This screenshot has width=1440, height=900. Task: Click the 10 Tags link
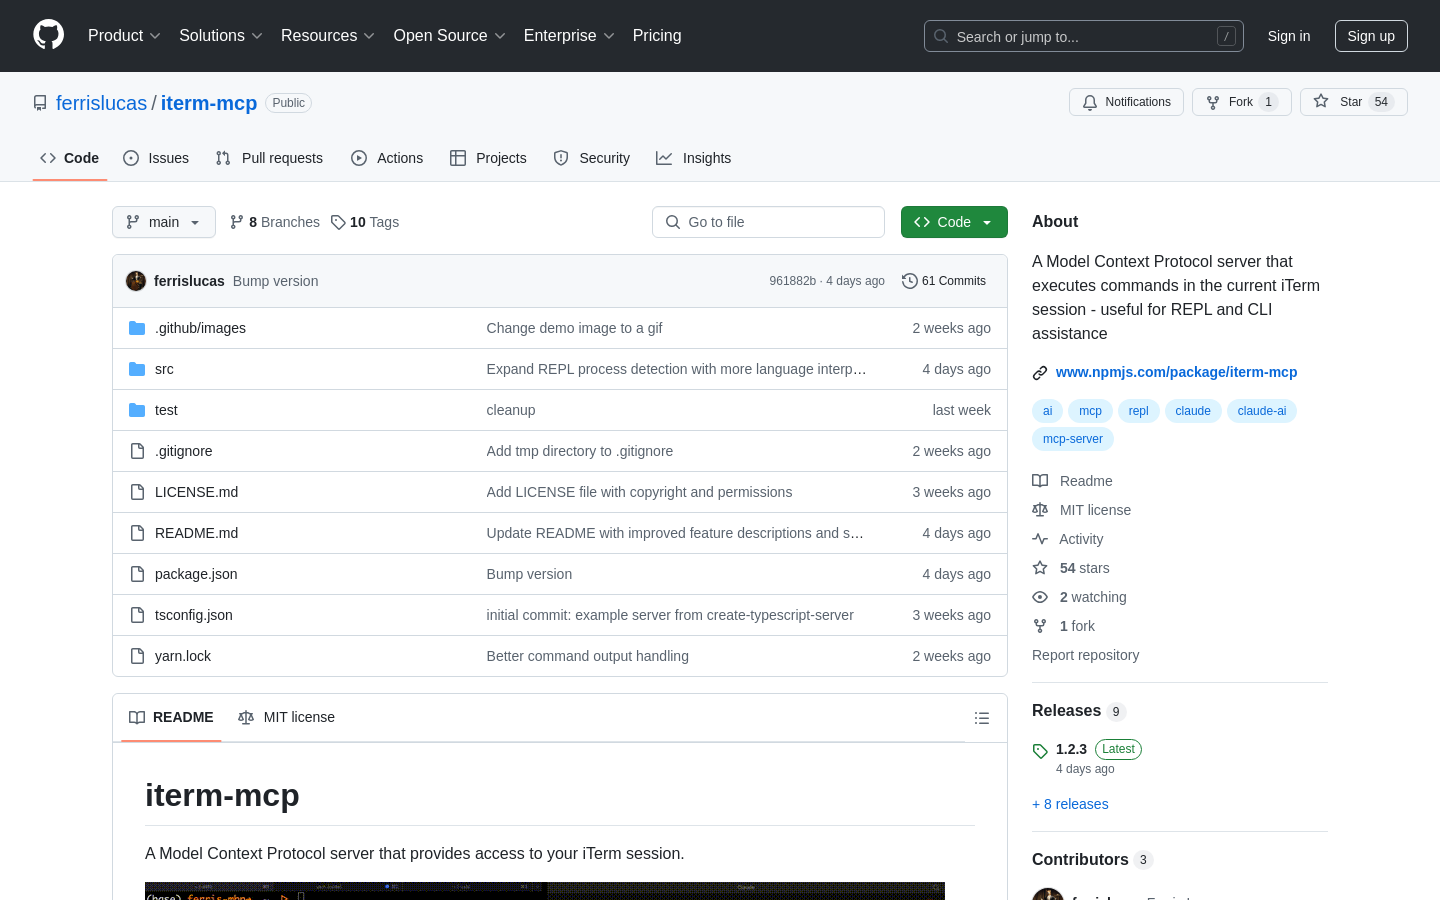coord(365,222)
